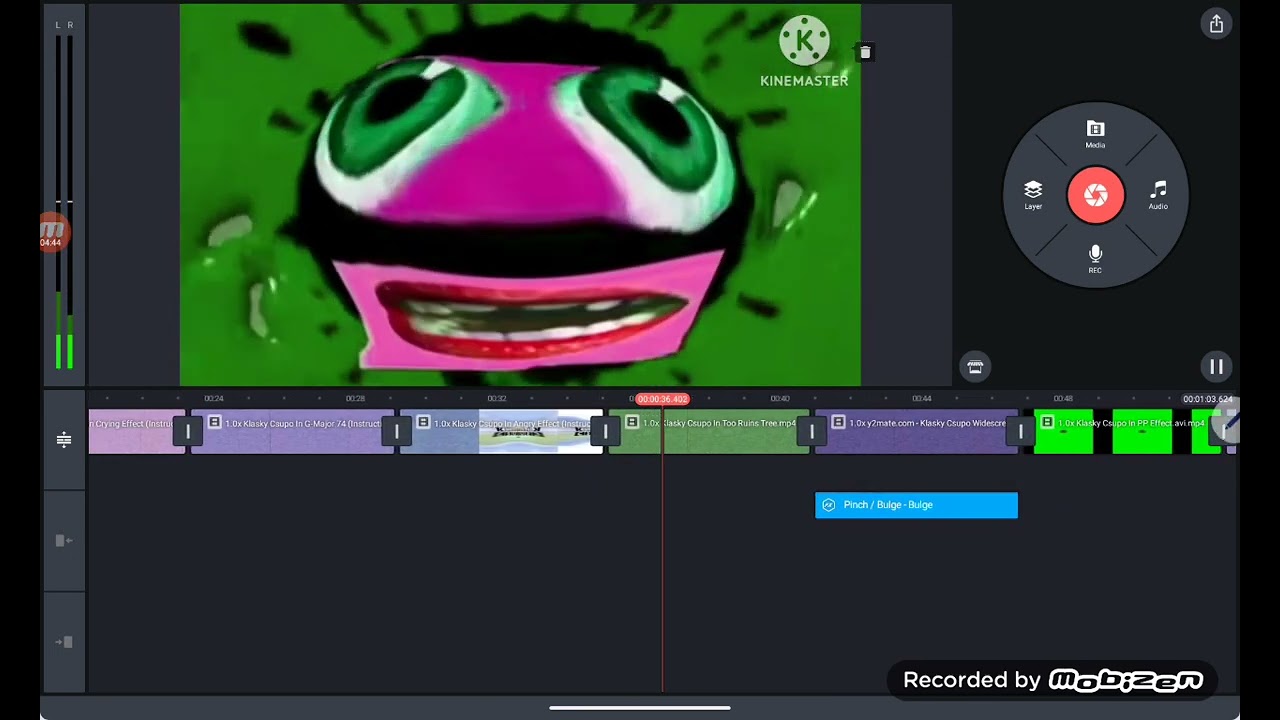Click the video preview area

pyautogui.click(x=520, y=195)
